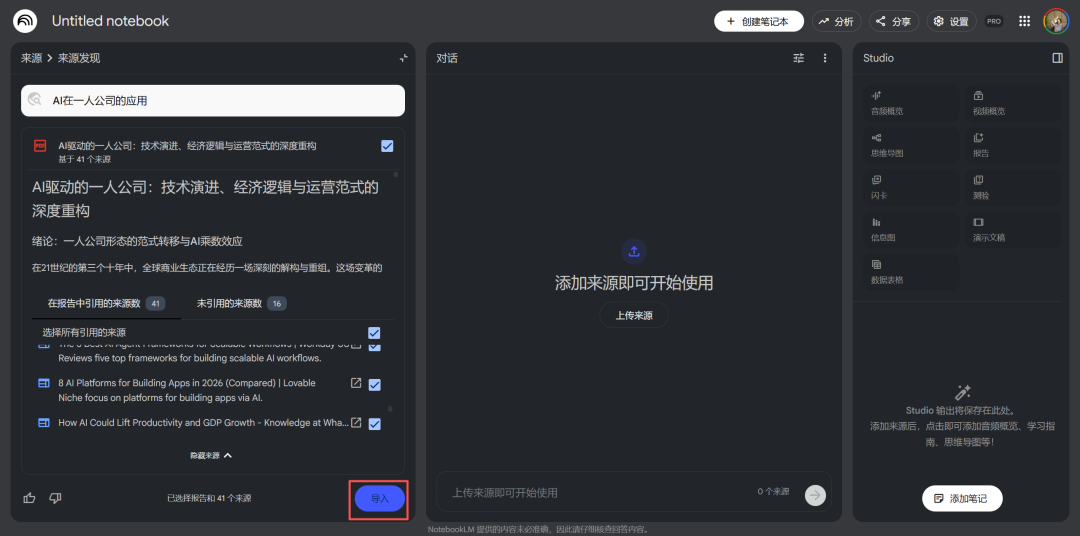
Task: Click the send arrow in chat box
Action: point(815,493)
